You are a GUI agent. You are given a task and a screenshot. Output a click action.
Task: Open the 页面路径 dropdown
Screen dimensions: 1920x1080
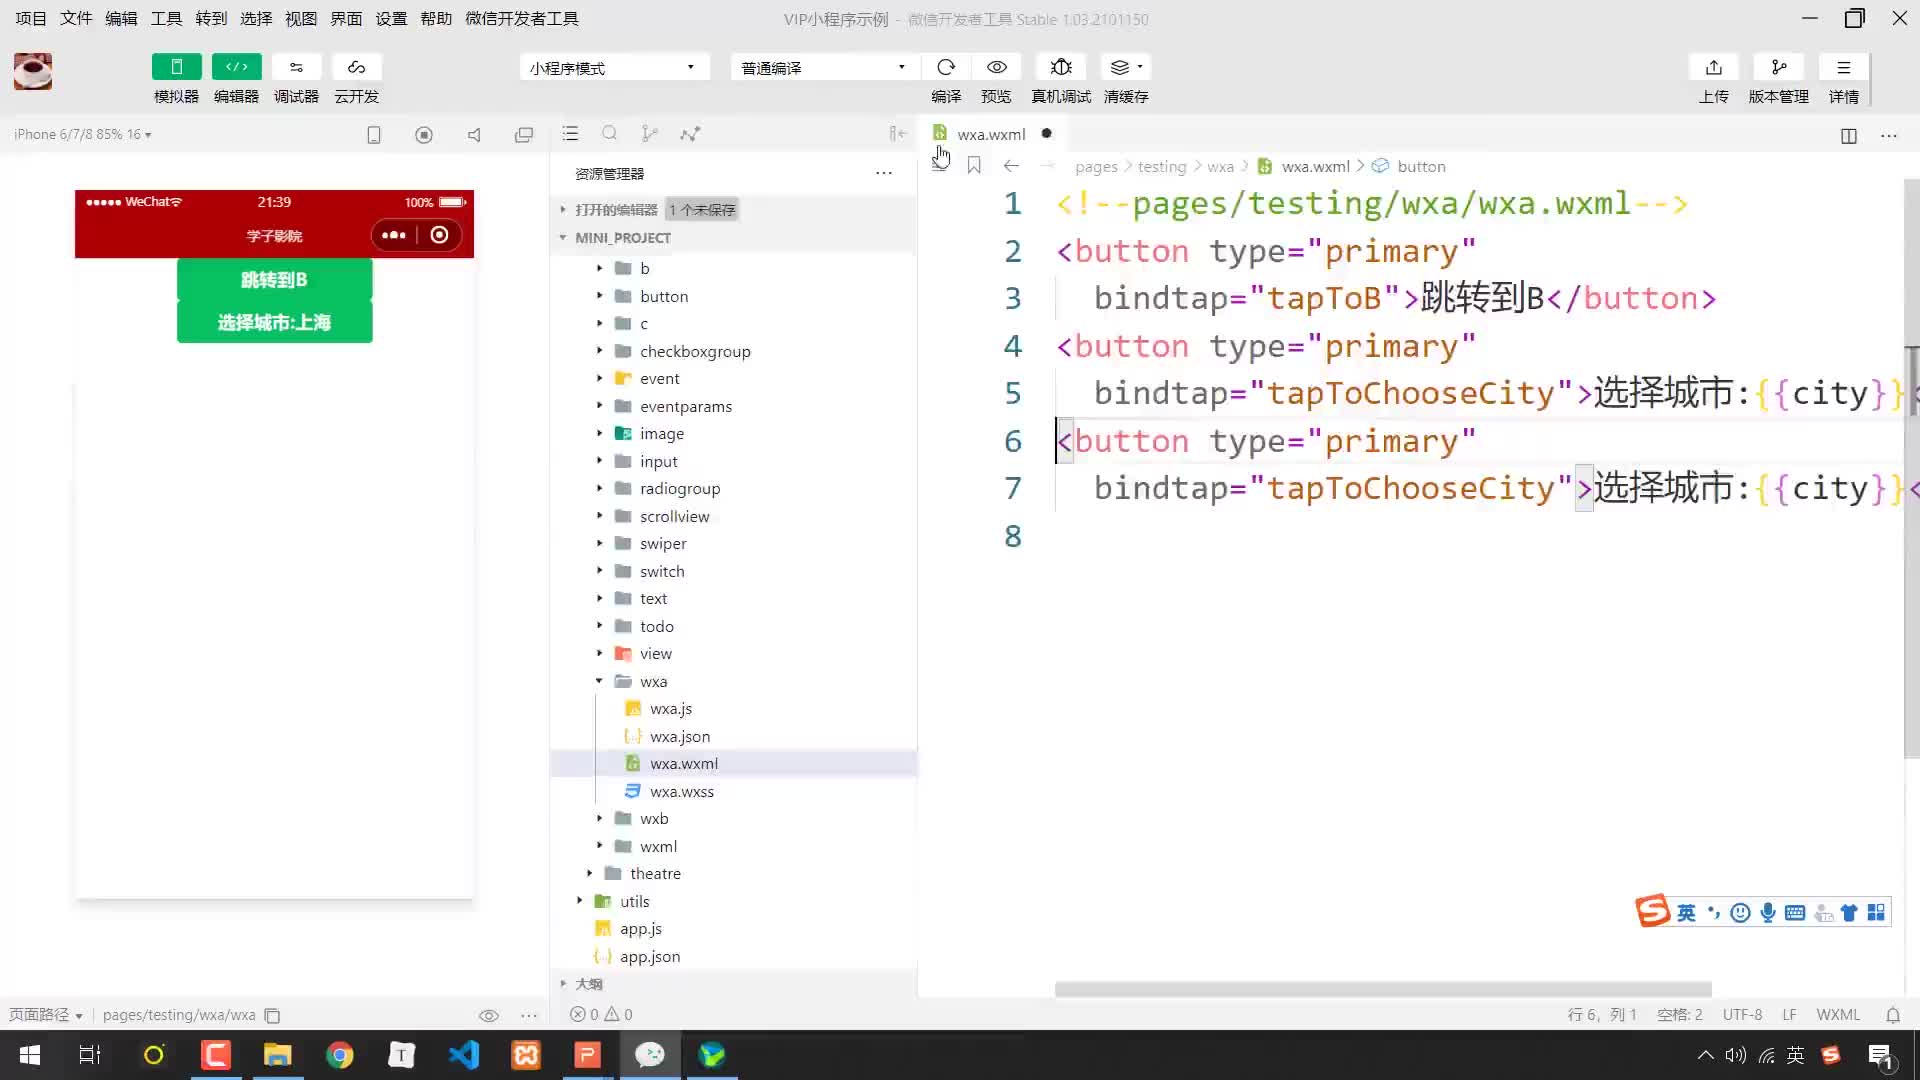(x=45, y=1015)
